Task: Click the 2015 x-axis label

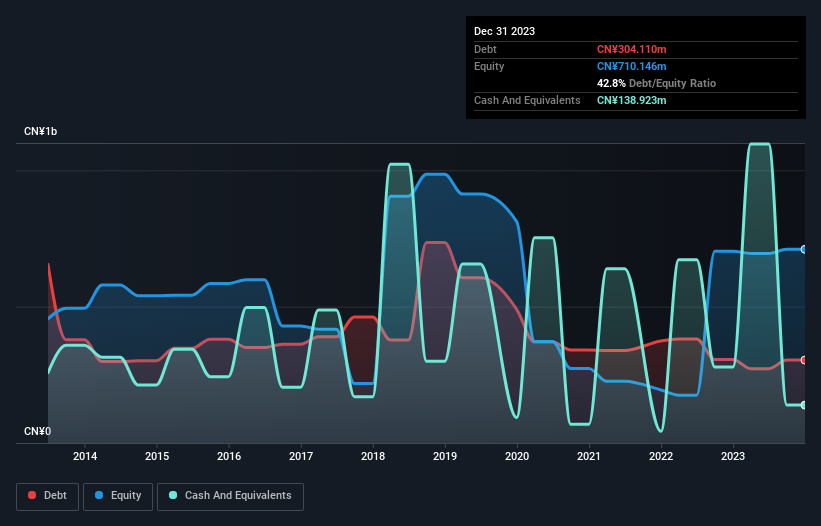Action: (x=157, y=456)
